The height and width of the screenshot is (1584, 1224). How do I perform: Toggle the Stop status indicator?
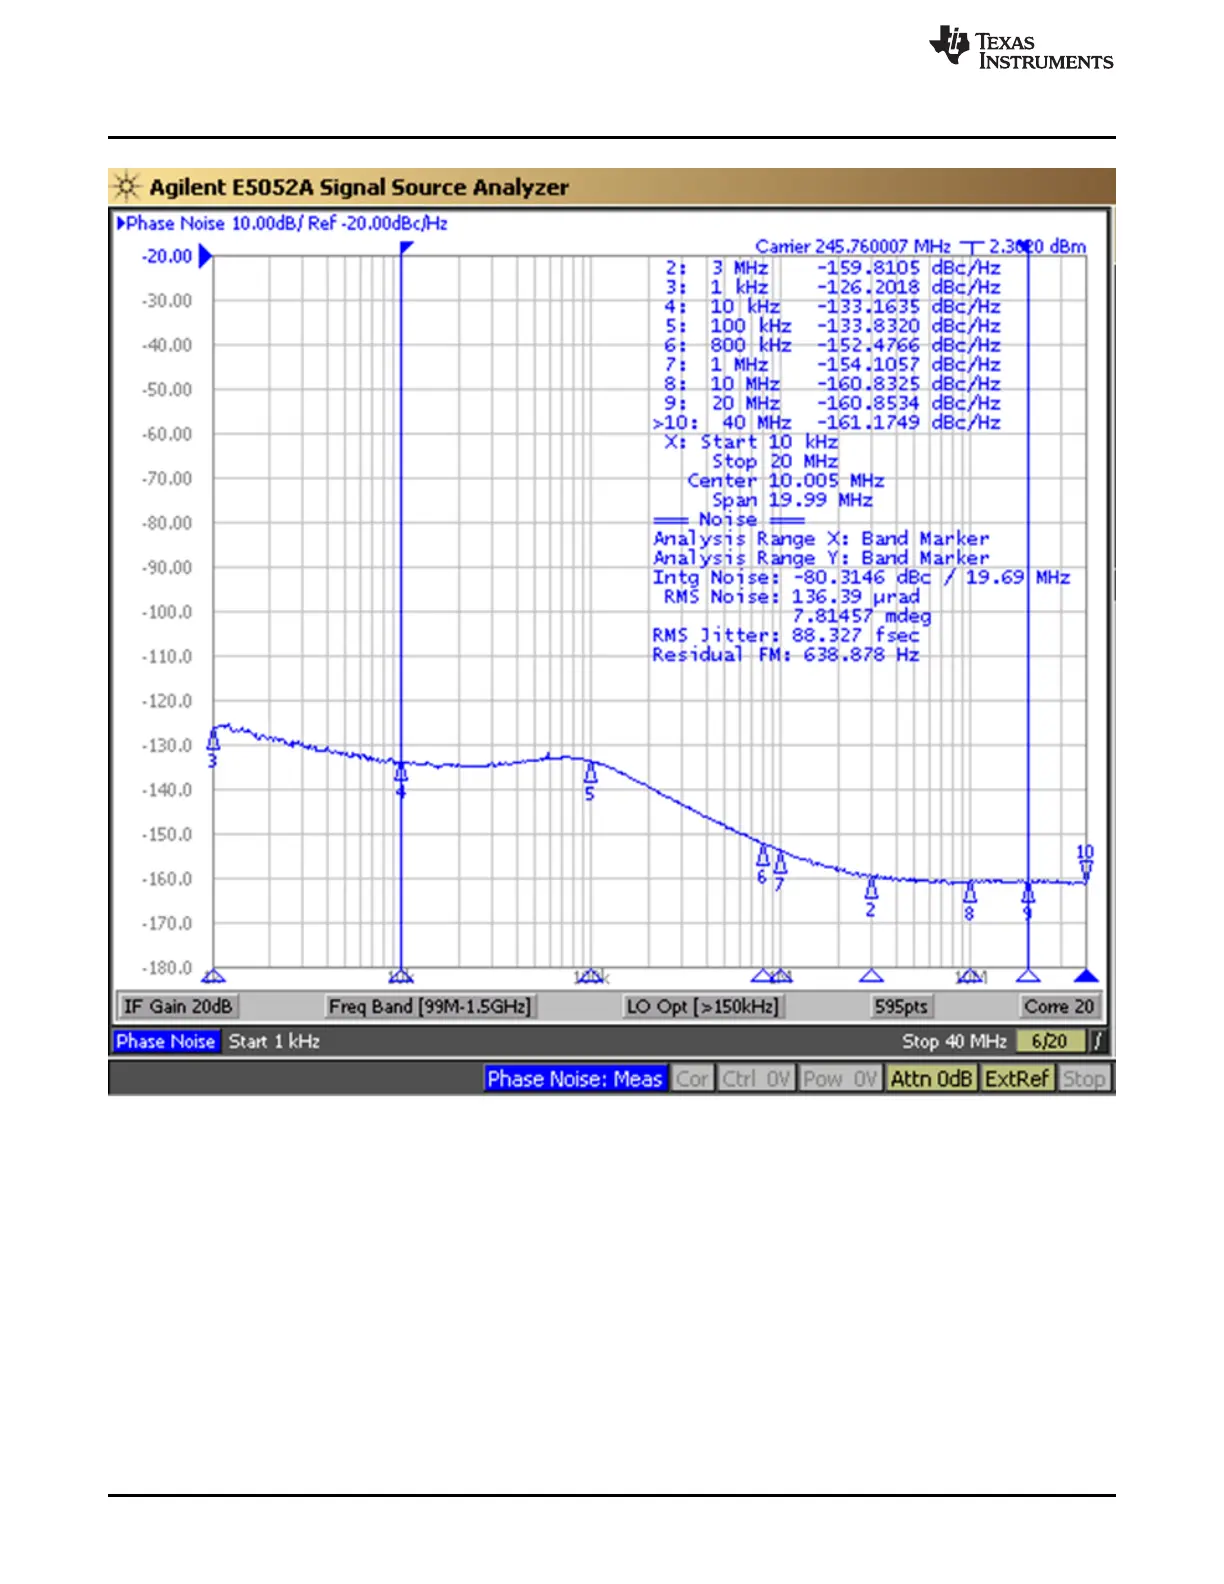[1084, 1079]
